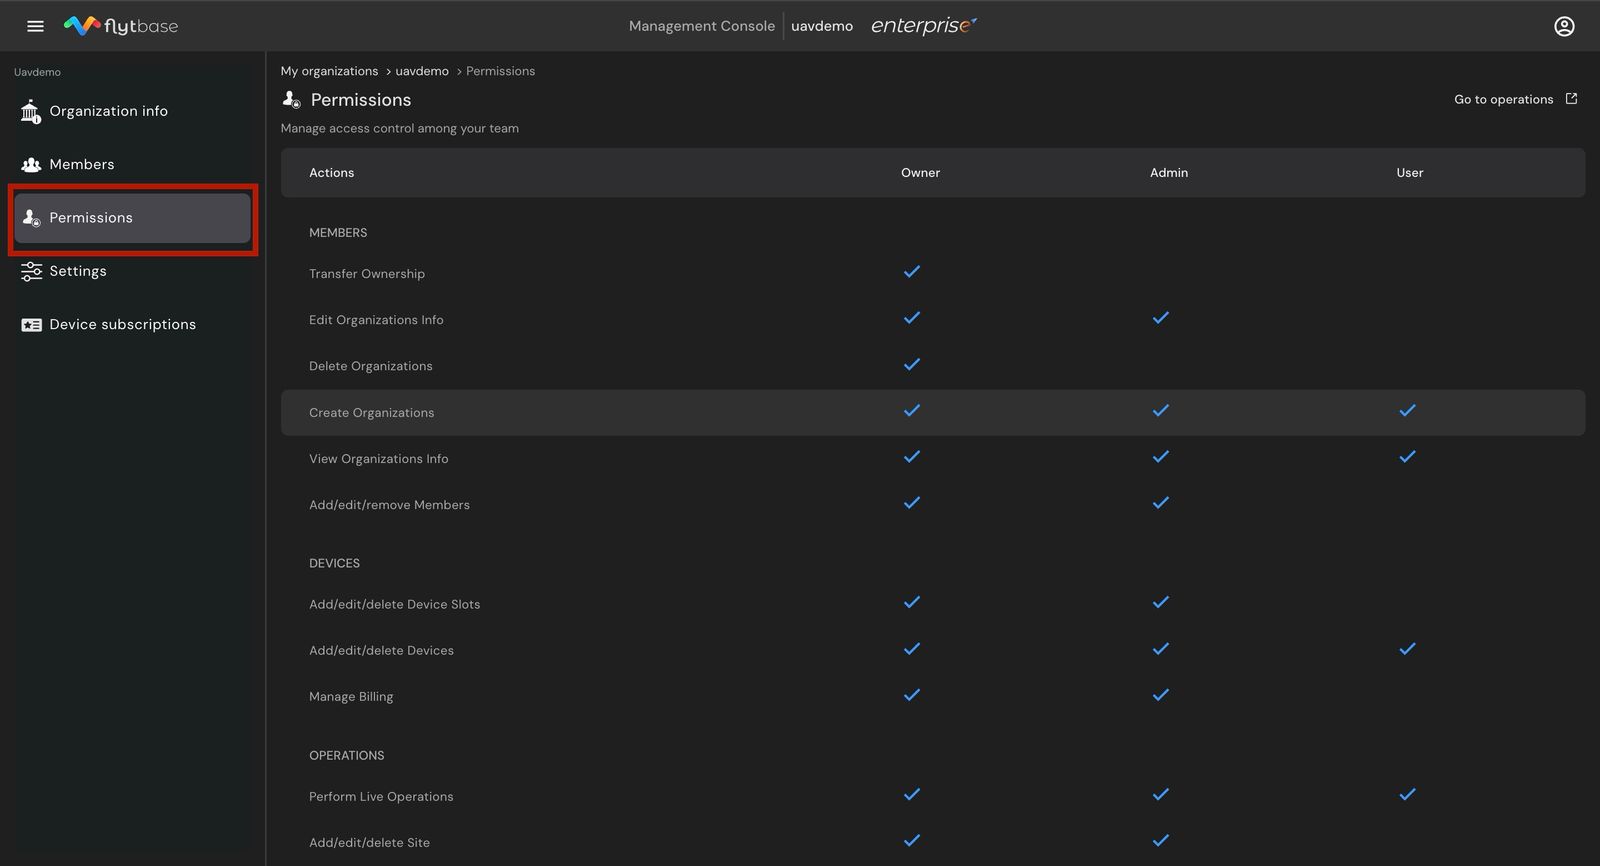Click the MEMBERS section heading
The image size is (1600, 866).
click(x=338, y=233)
